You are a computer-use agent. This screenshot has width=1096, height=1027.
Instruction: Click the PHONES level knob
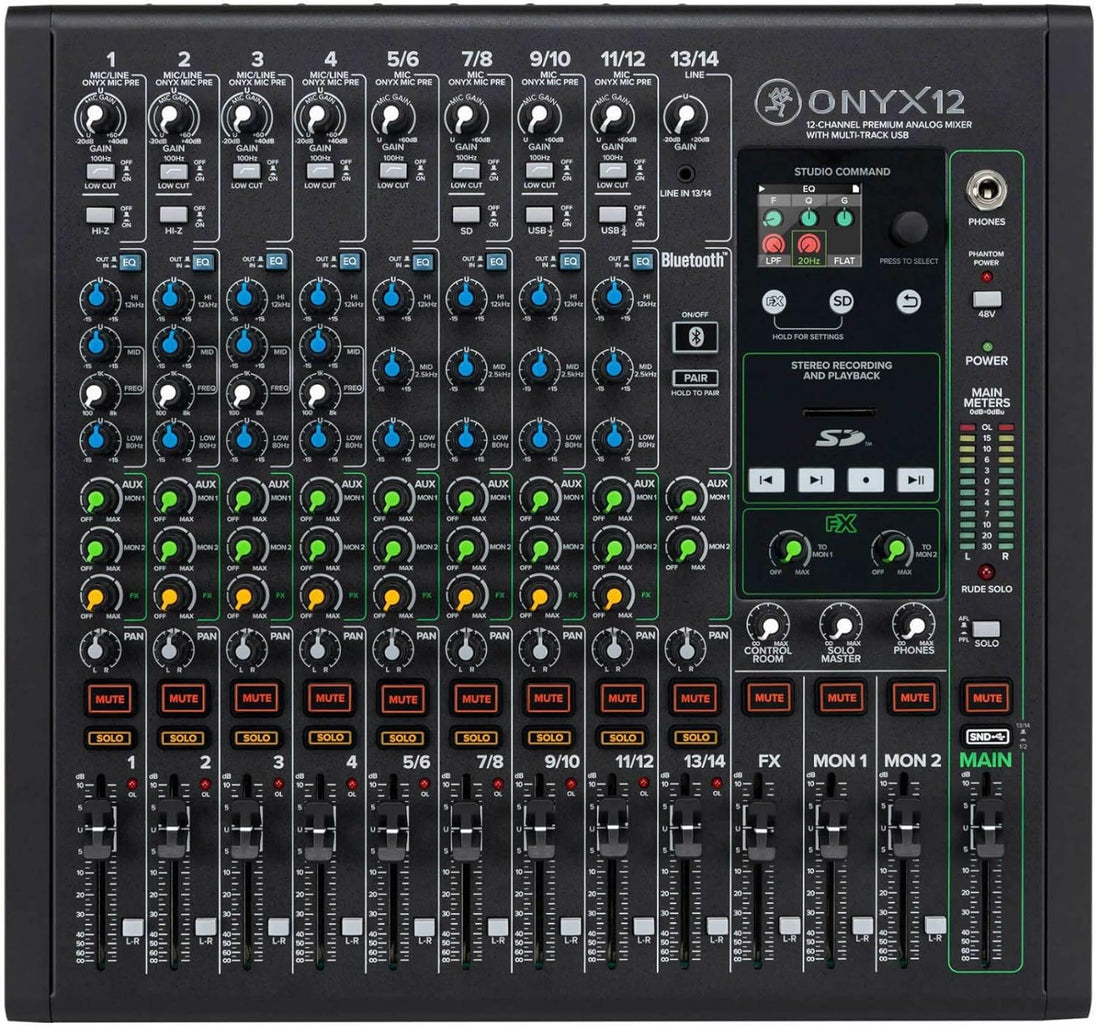(914, 624)
